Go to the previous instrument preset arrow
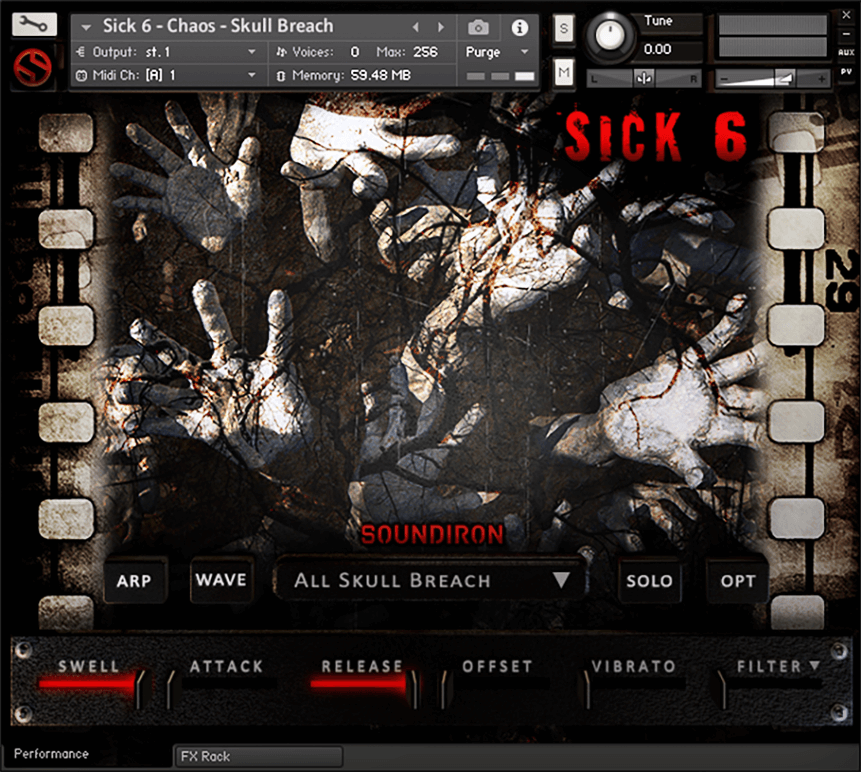 (417, 27)
